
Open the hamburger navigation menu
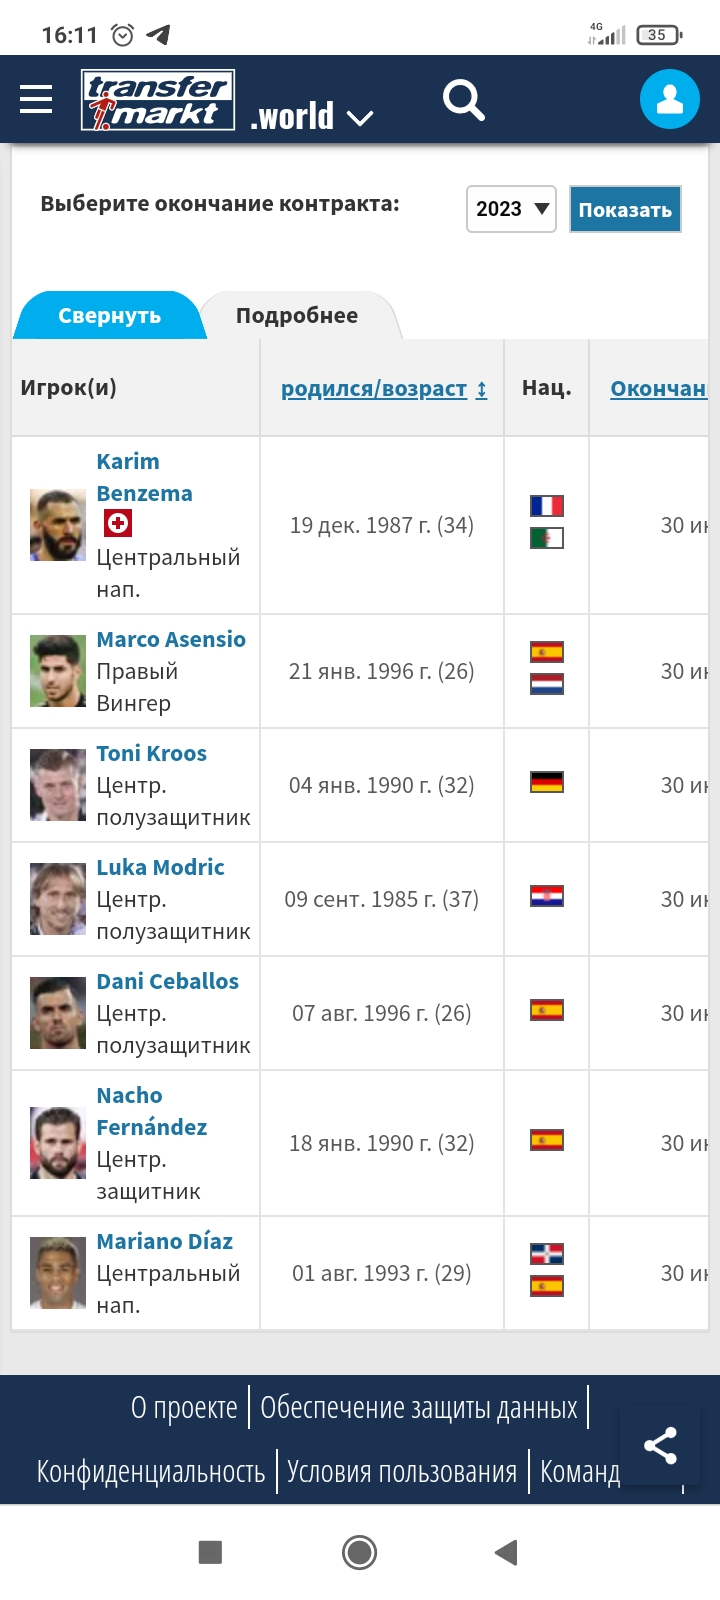click(x=36, y=99)
